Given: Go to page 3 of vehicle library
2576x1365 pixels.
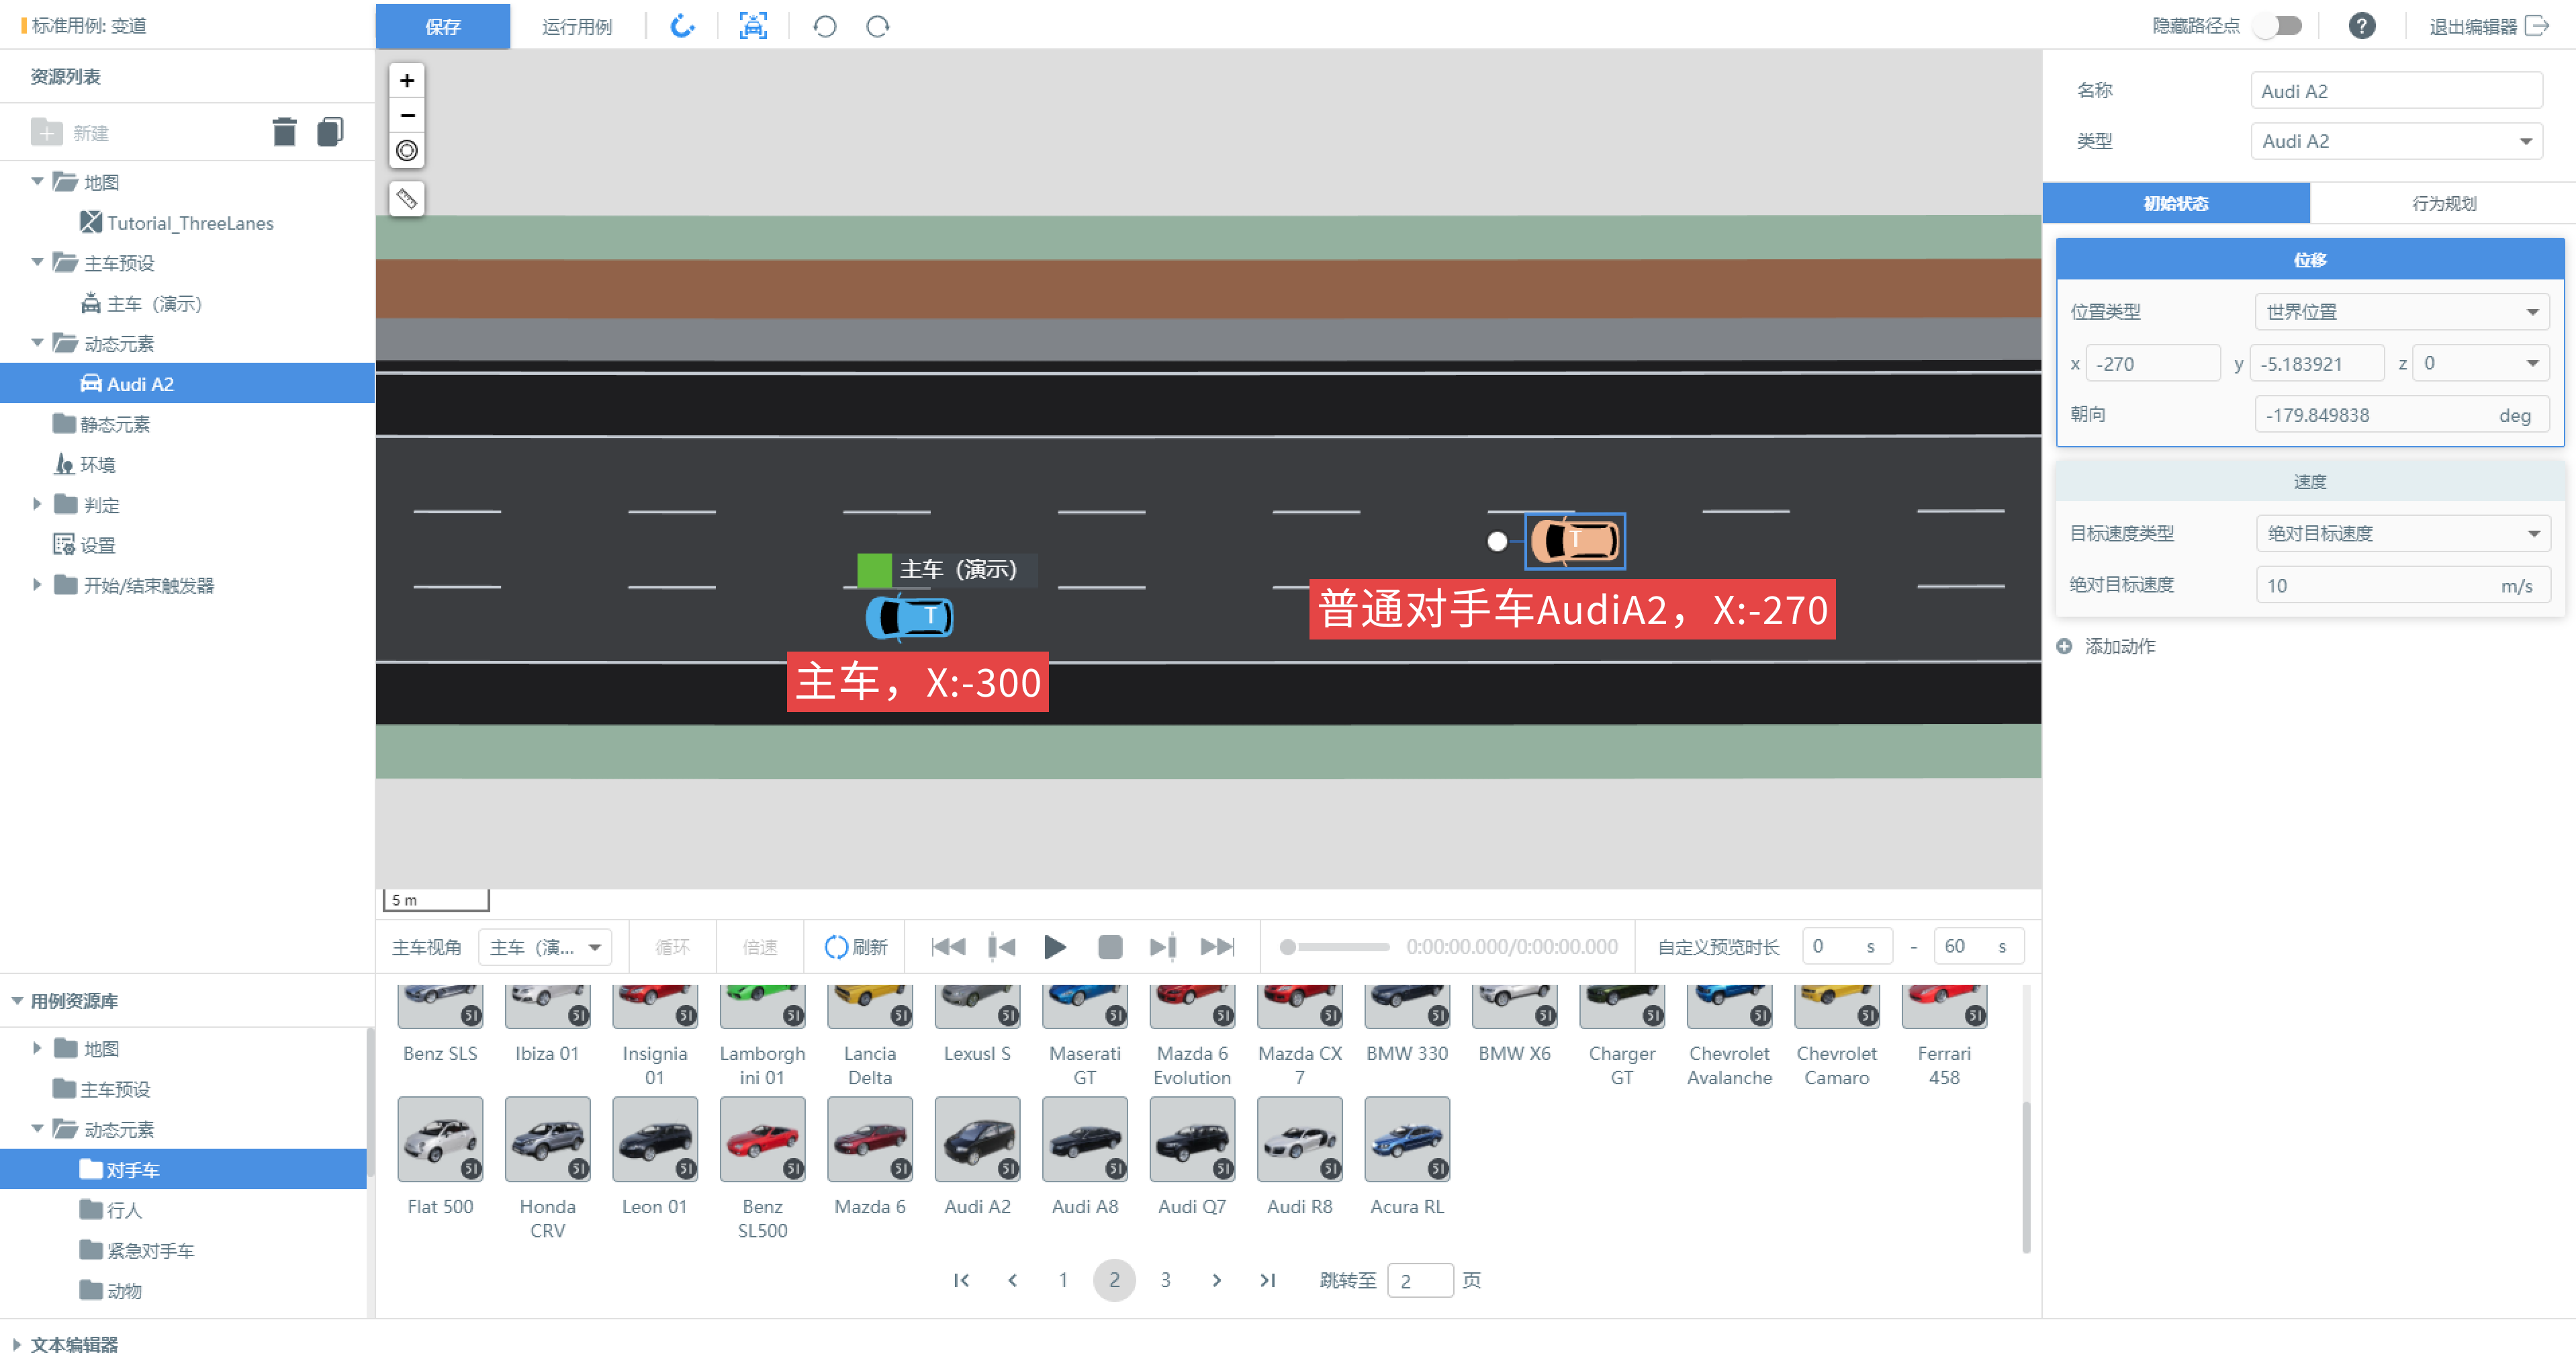Looking at the screenshot, I should pyautogui.click(x=1165, y=1280).
